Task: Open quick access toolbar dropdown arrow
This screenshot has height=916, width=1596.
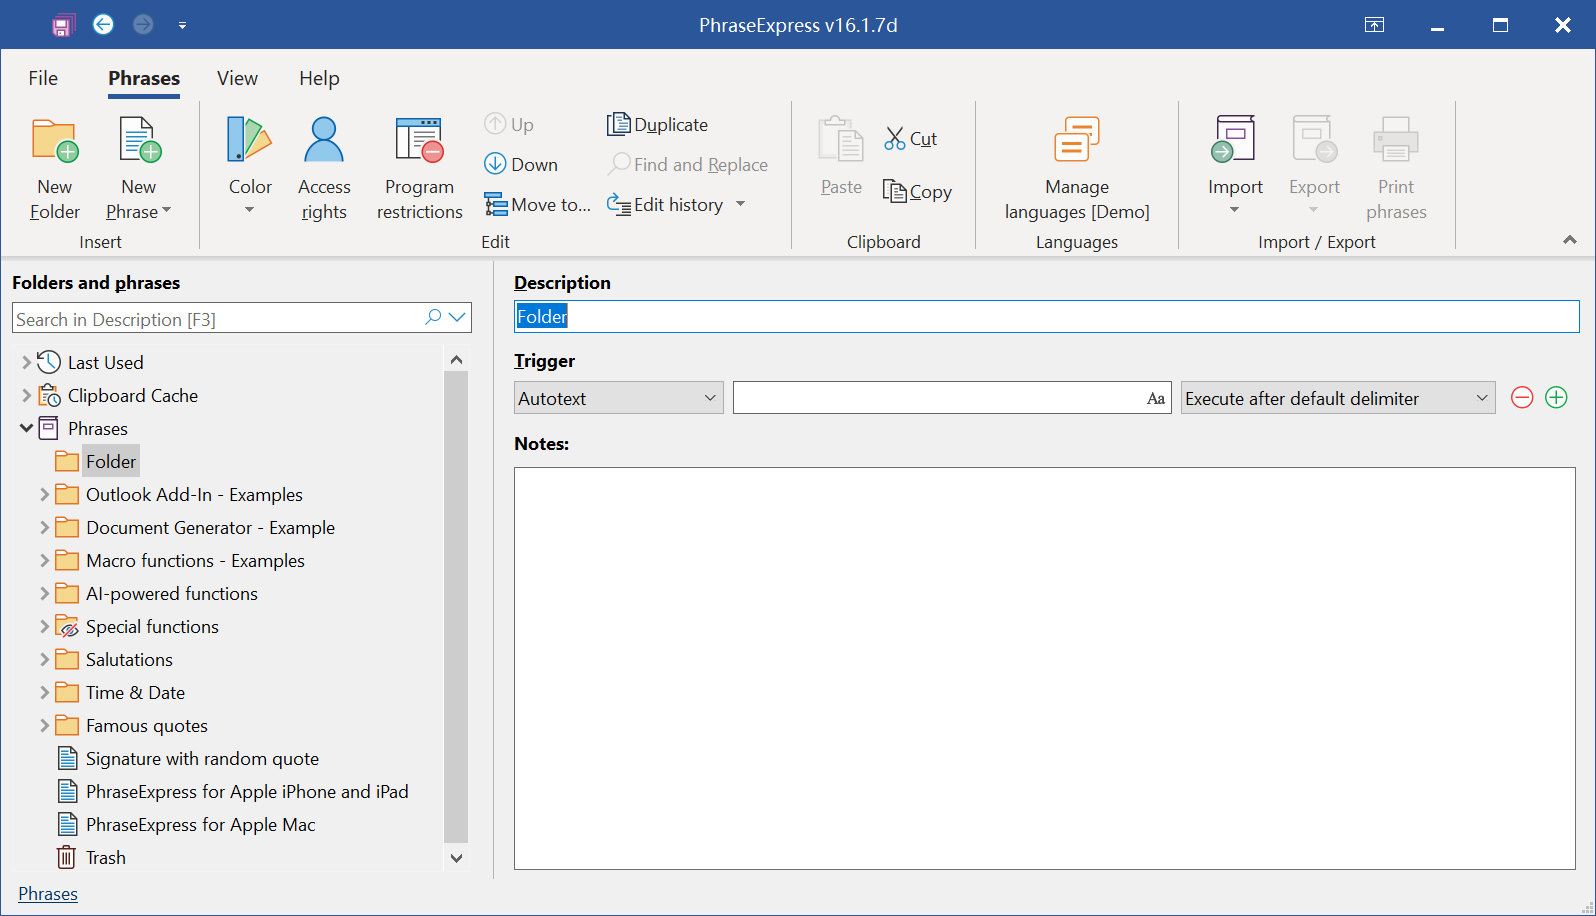Action: [182, 25]
